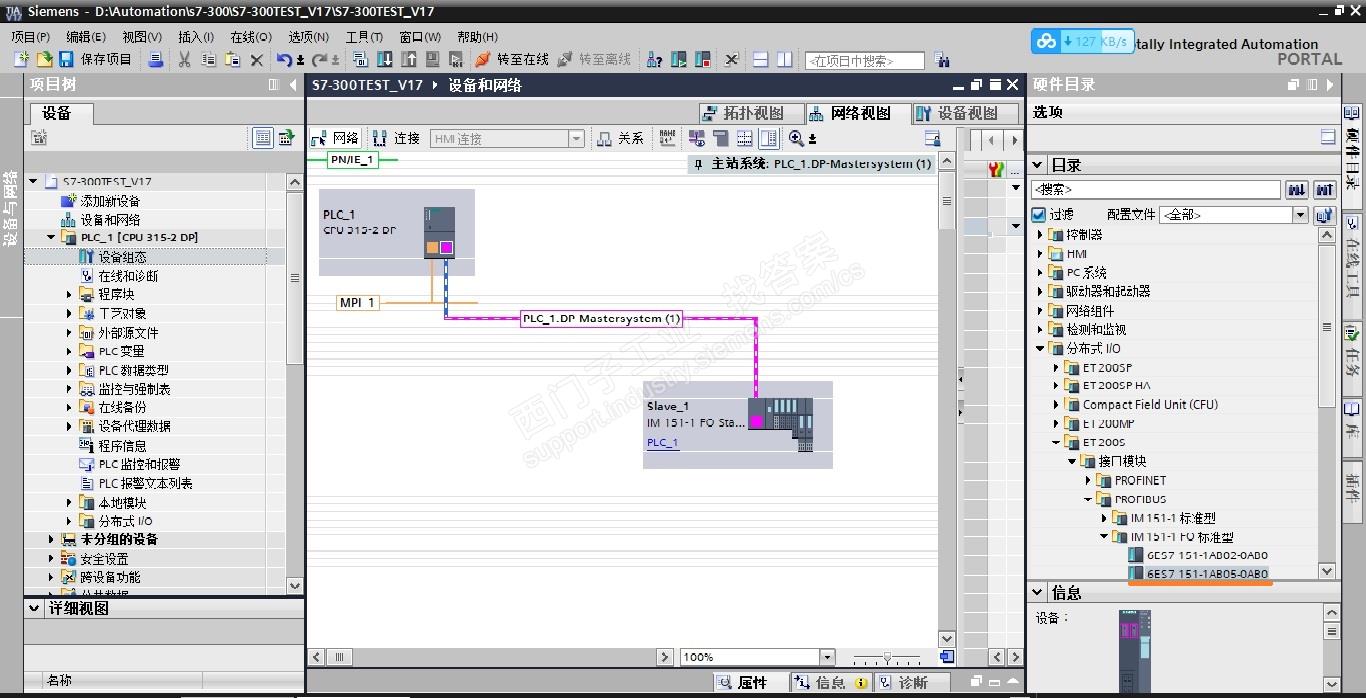Switch to 设备视图 device view tab
Image resolution: width=1366 pixels, height=698 pixels.
pyautogui.click(x=965, y=113)
